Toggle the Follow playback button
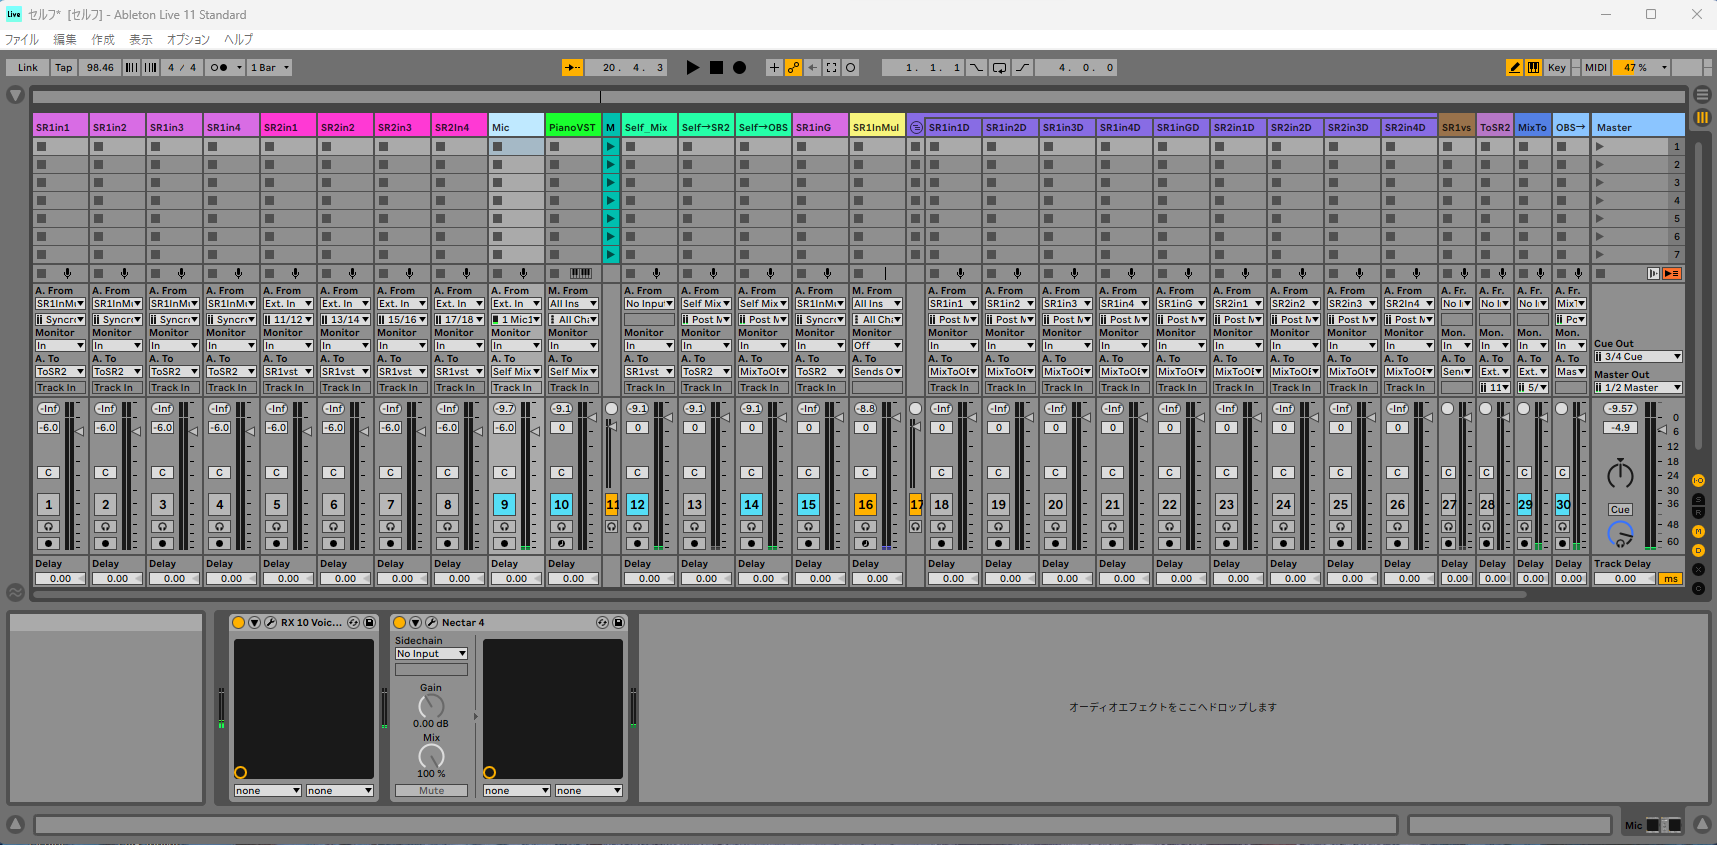 point(572,68)
